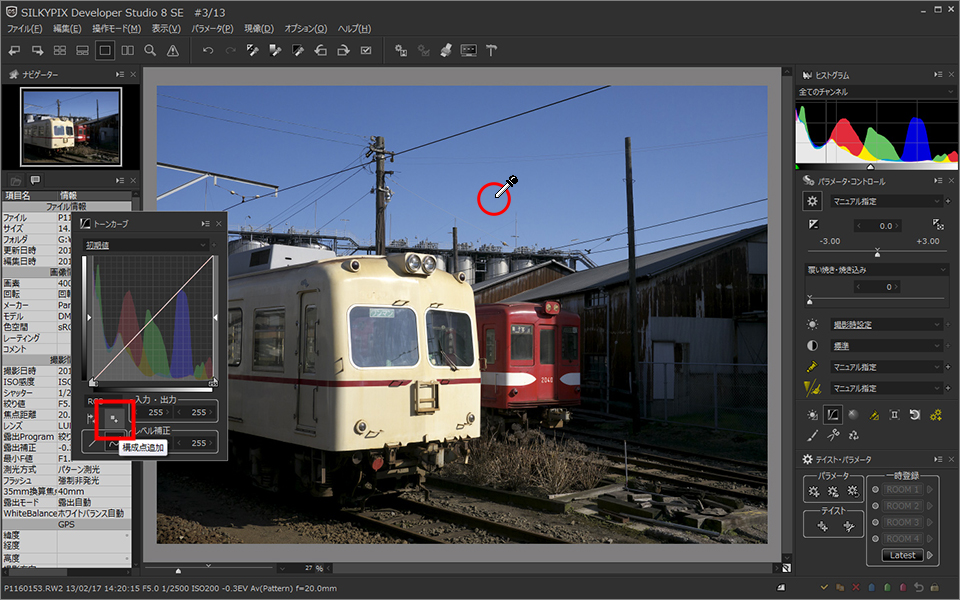Open the histogram channel dropdown
The image size is (960, 600).
coord(871,92)
